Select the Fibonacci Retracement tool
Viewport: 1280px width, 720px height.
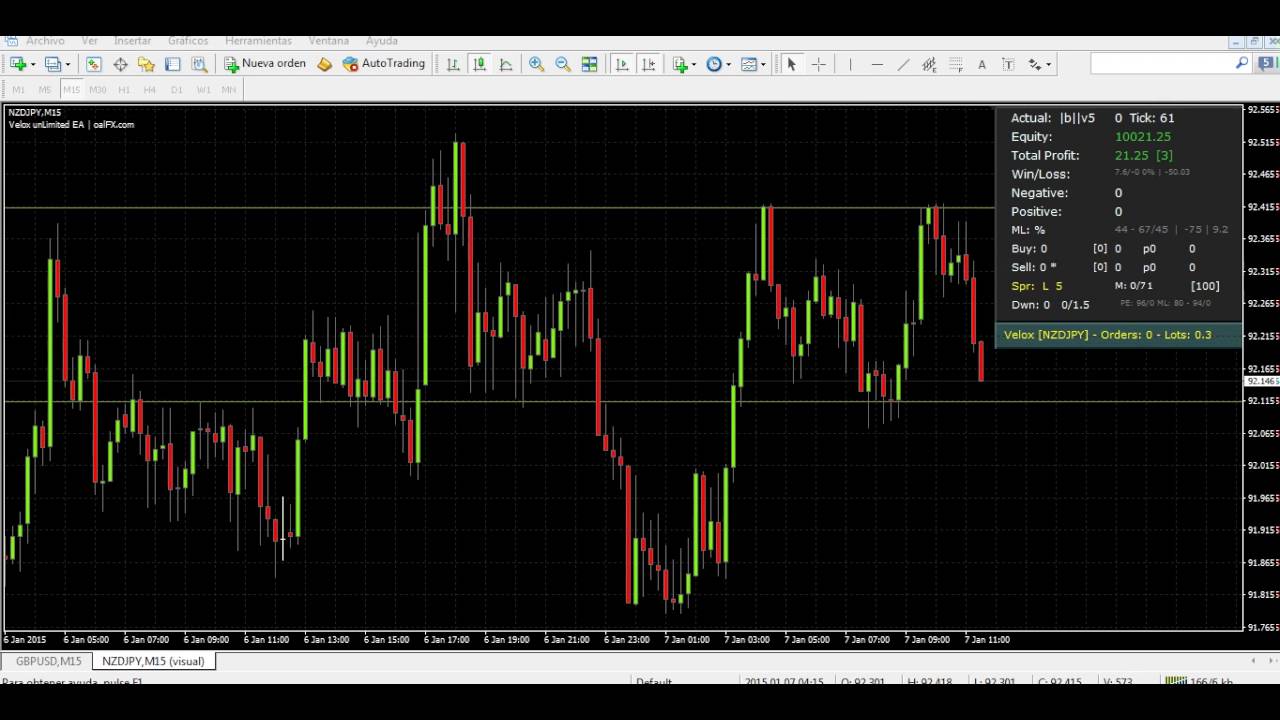point(956,64)
